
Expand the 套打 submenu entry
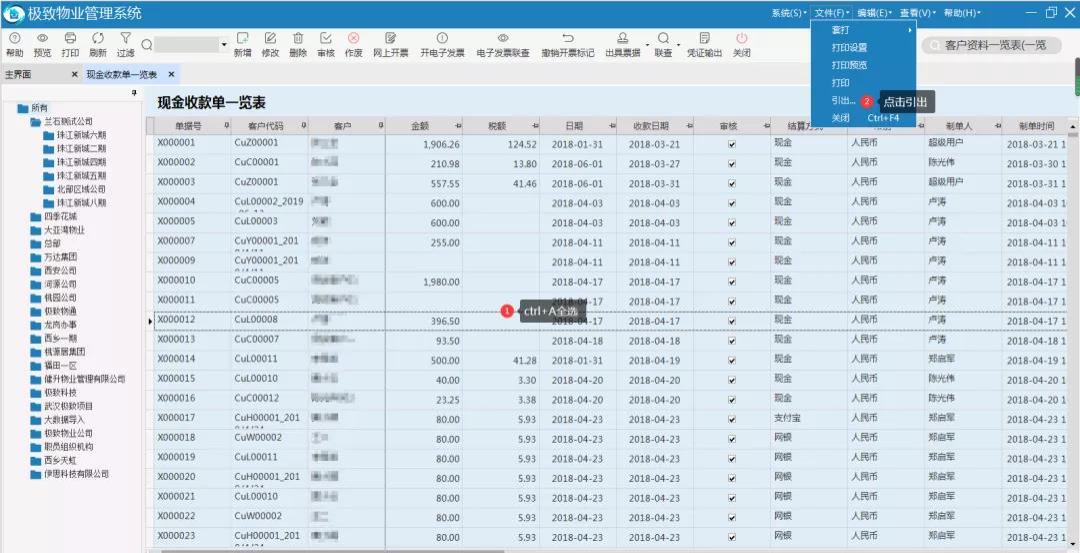point(864,30)
